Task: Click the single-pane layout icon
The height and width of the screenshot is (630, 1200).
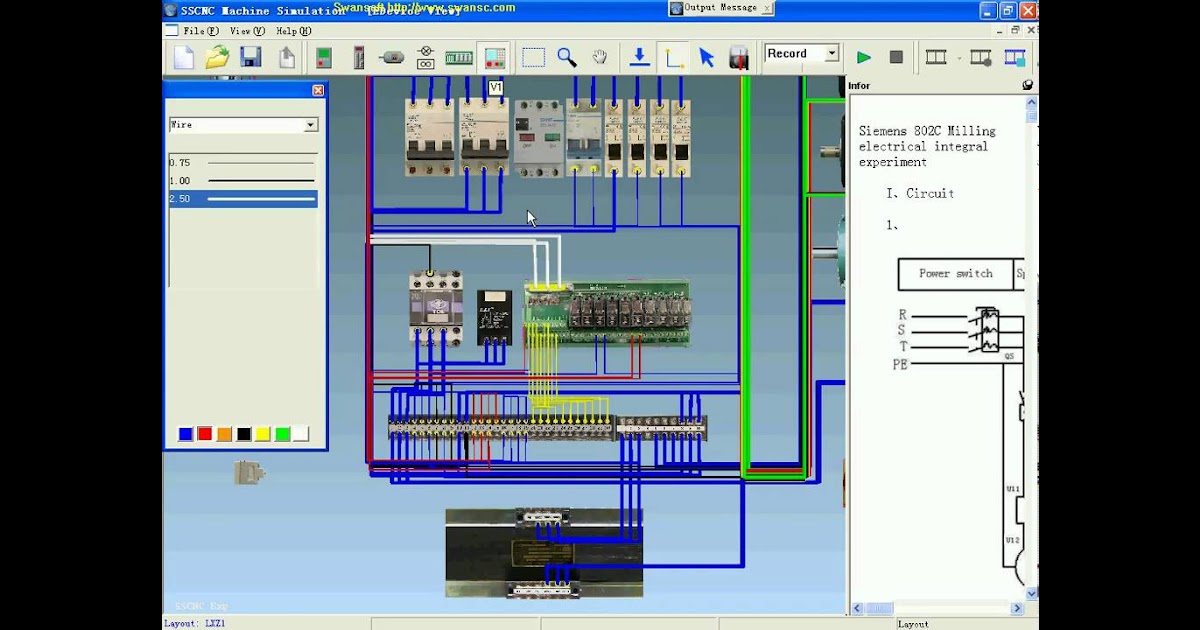Action: [x=936, y=57]
